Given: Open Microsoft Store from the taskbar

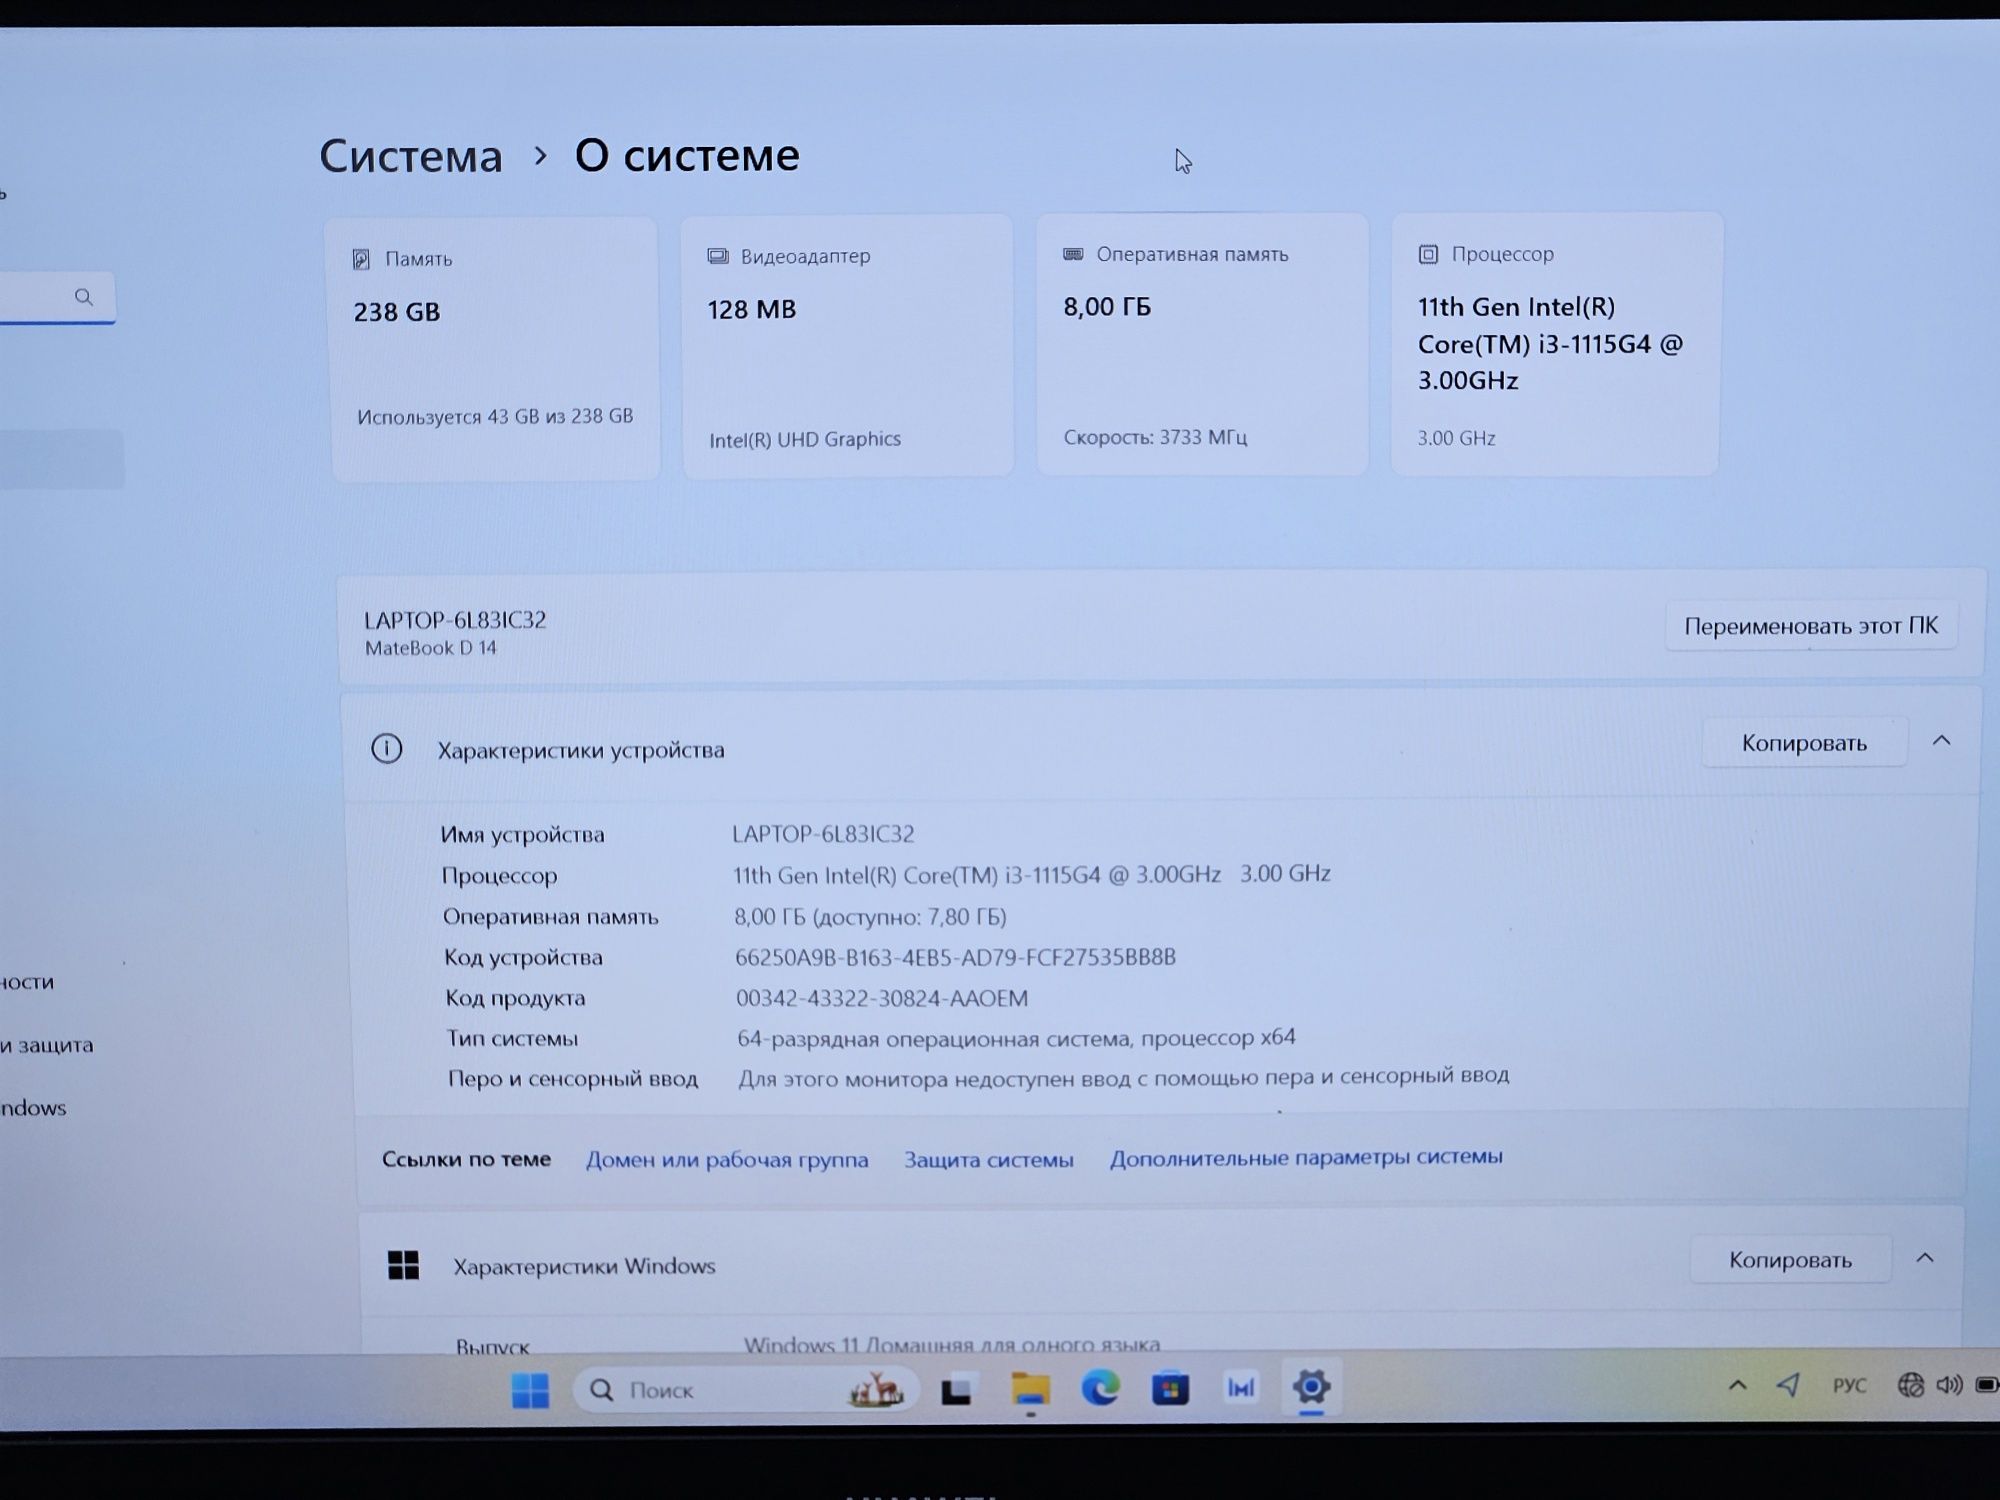Looking at the screenshot, I should pyautogui.click(x=1170, y=1388).
